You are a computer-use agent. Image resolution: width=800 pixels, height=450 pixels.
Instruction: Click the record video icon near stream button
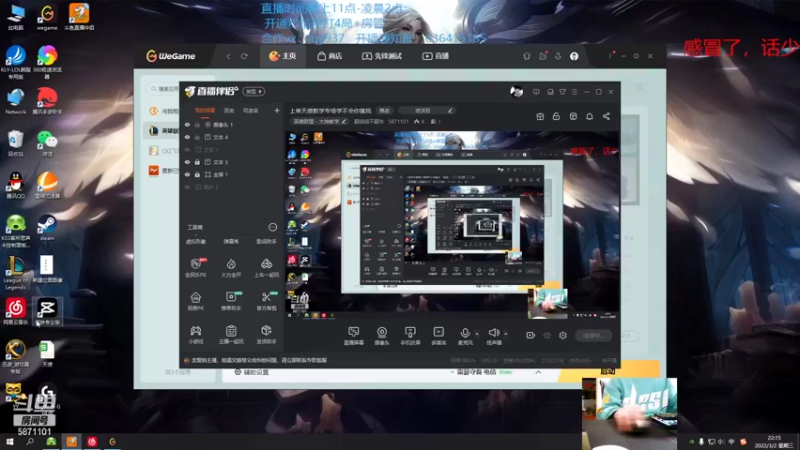pos(531,335)
